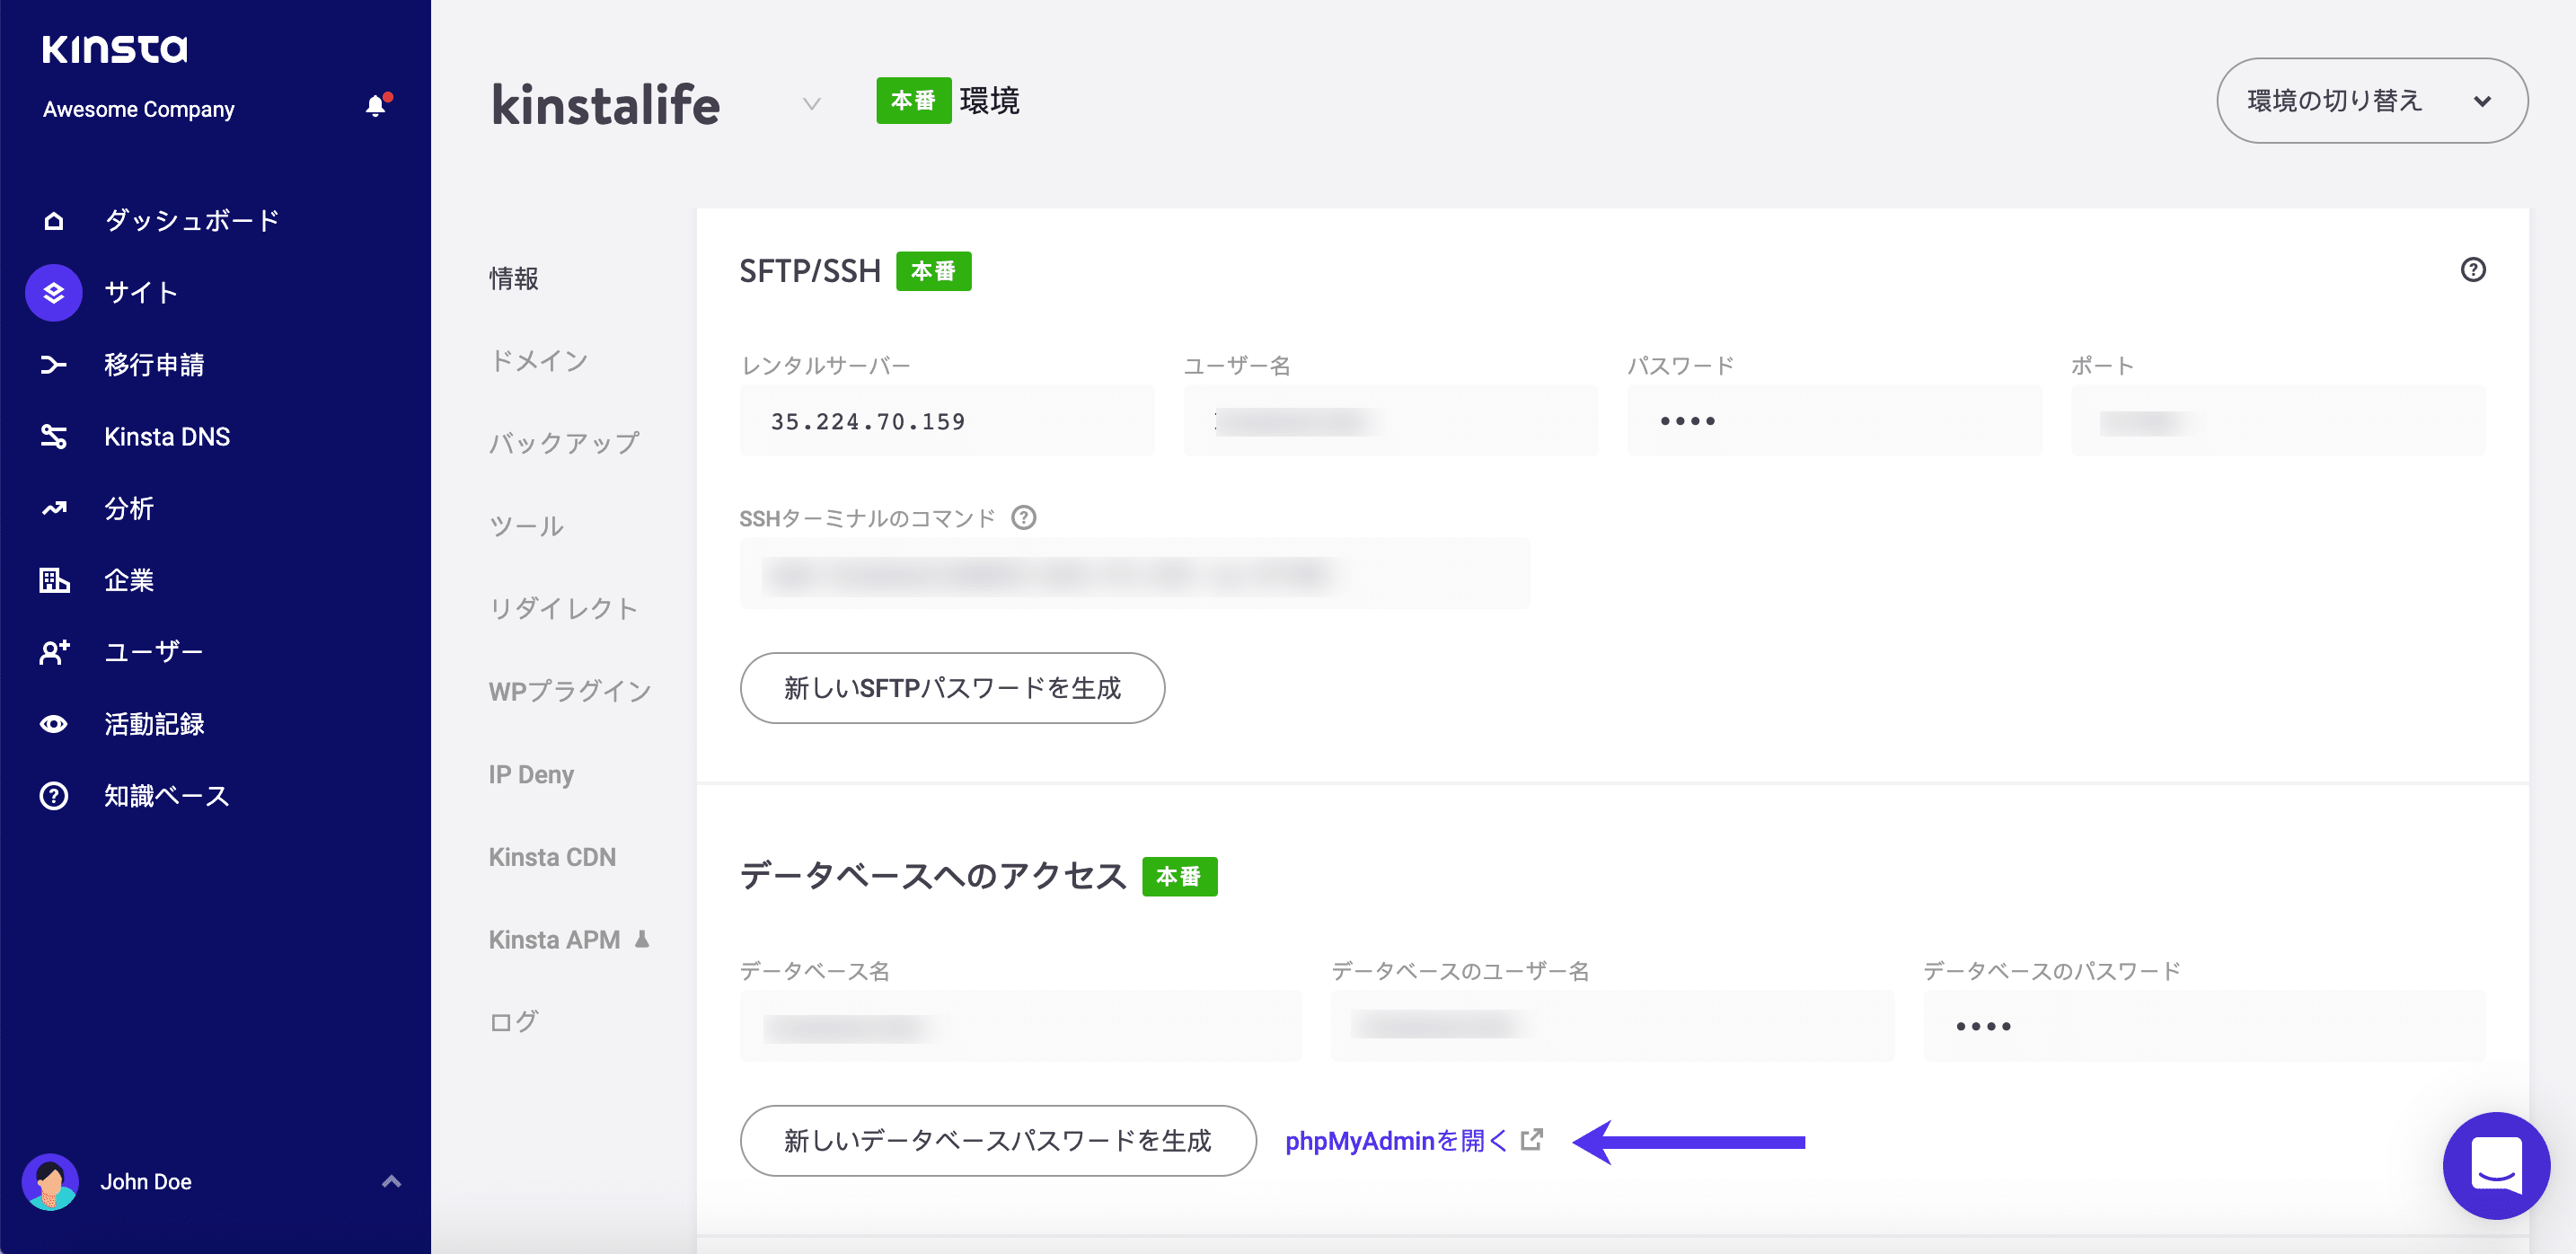
Task: Click the レンタルサーバー IP address field
Action: click(x=947, y=420)
